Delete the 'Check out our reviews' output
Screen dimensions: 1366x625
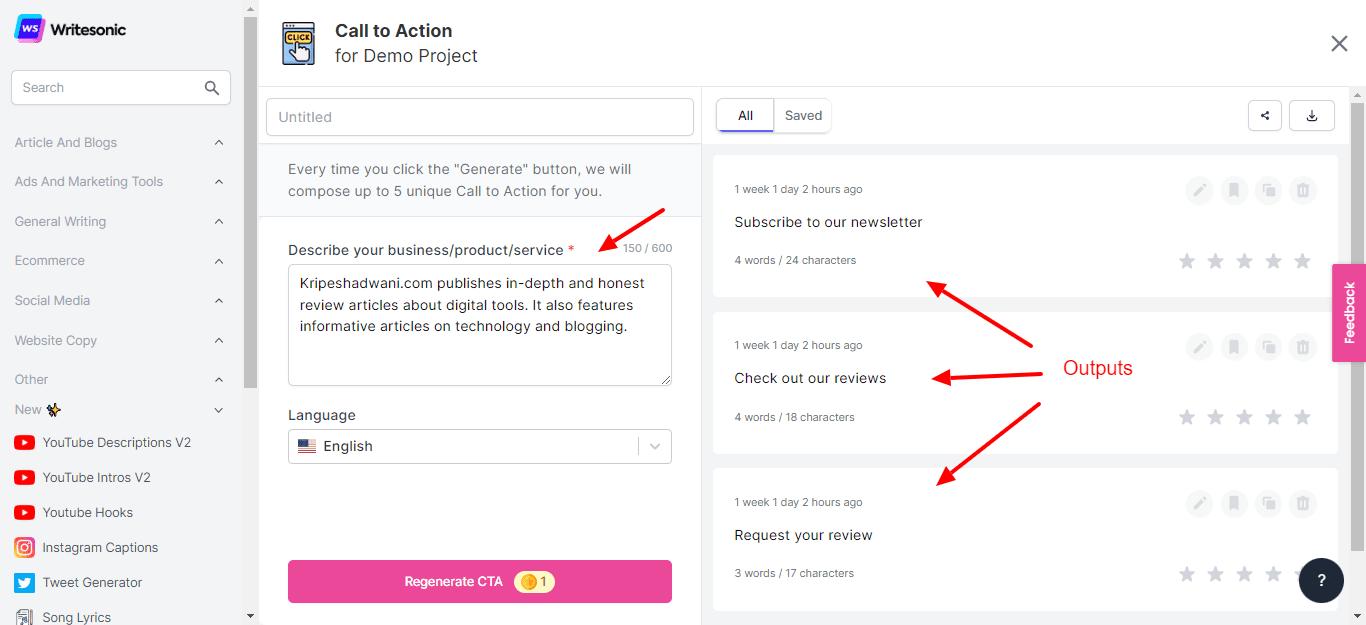(1302, 347)
